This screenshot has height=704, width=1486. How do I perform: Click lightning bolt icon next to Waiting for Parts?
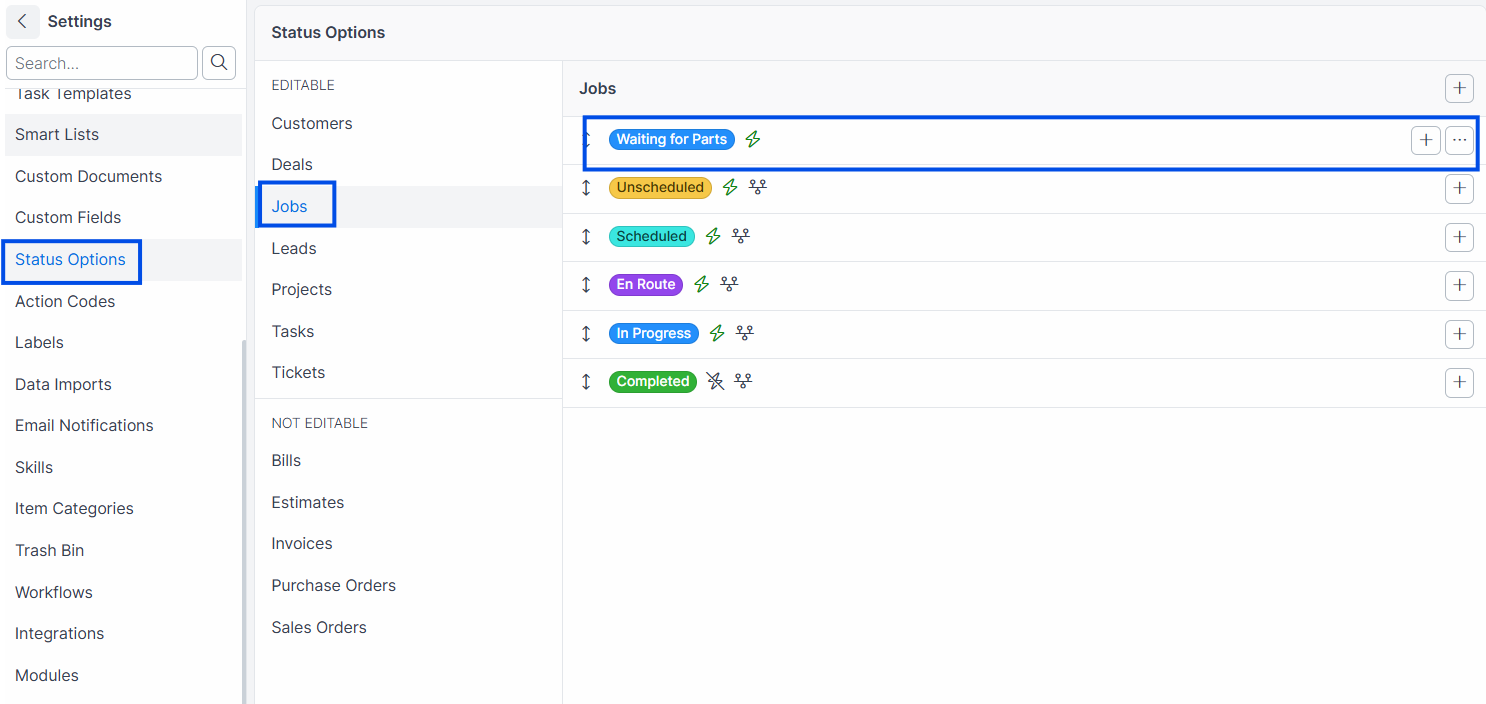[753, 140]
